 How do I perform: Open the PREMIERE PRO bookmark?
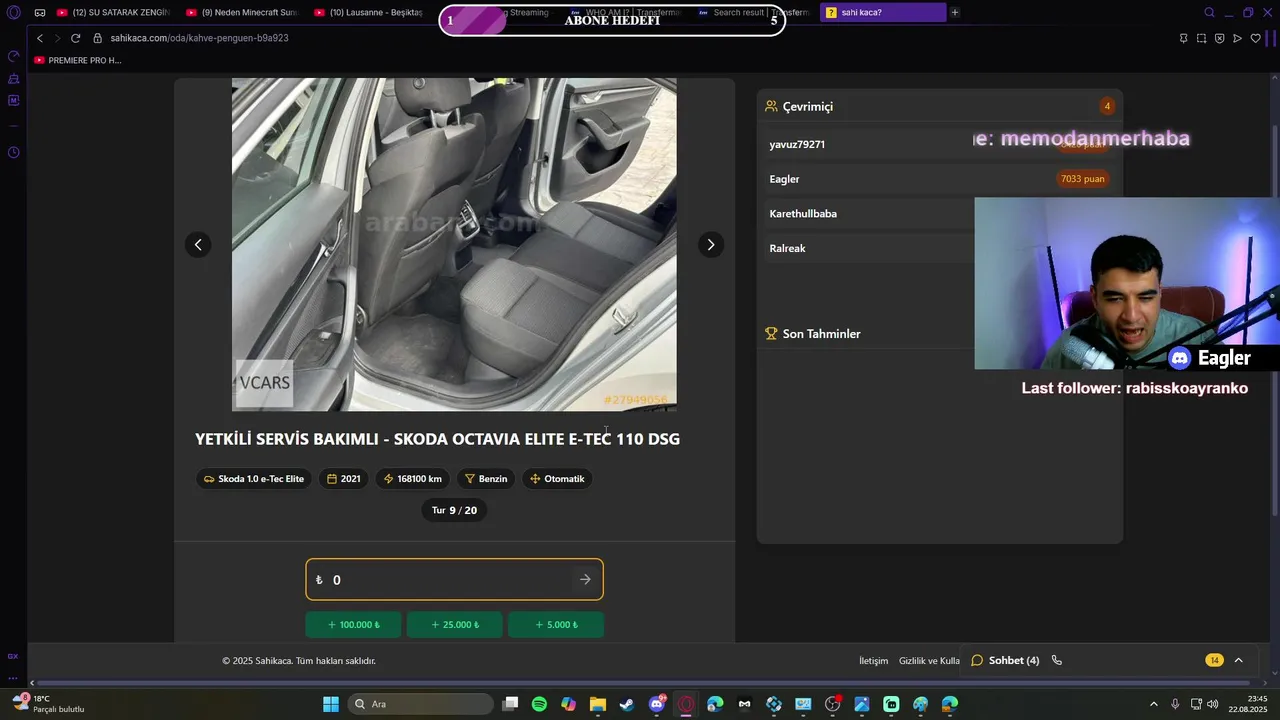tap(78, 60)
